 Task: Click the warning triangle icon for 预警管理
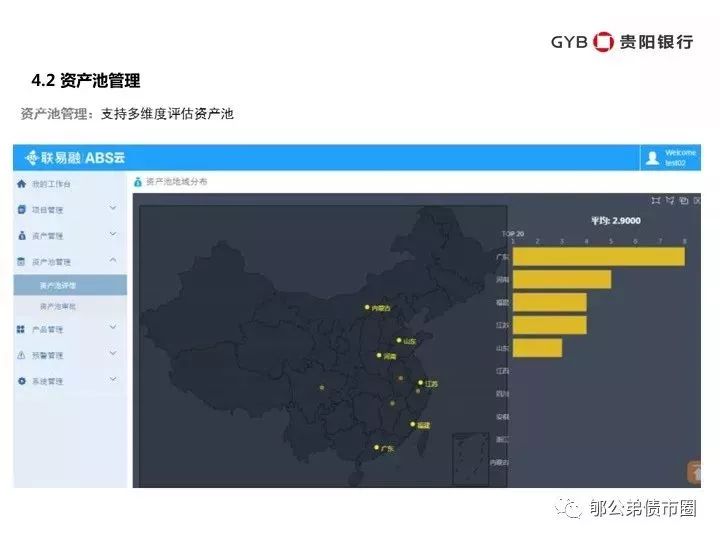[22, 355]
